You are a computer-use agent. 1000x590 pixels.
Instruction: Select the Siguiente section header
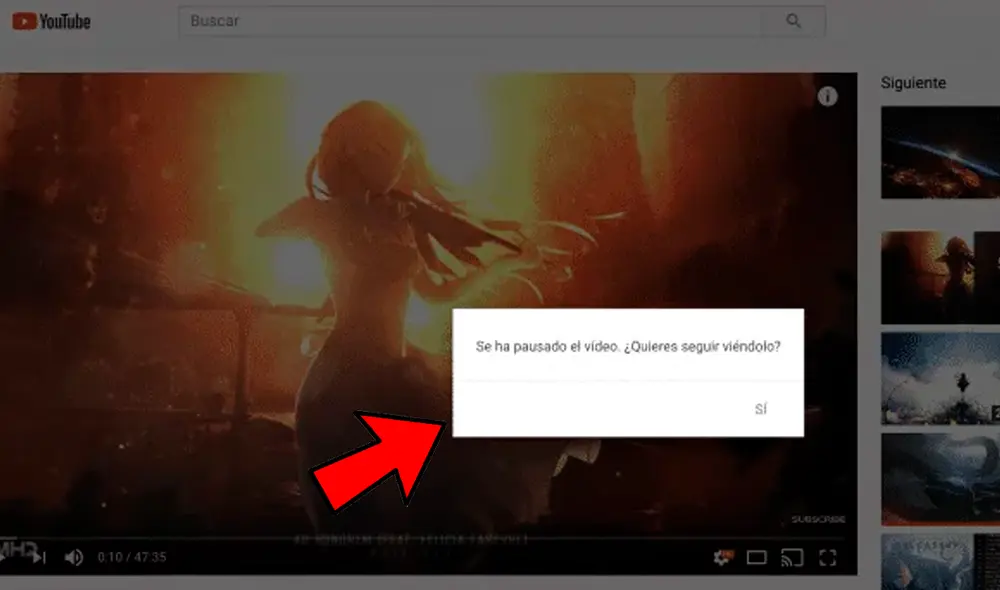[913, 83]
